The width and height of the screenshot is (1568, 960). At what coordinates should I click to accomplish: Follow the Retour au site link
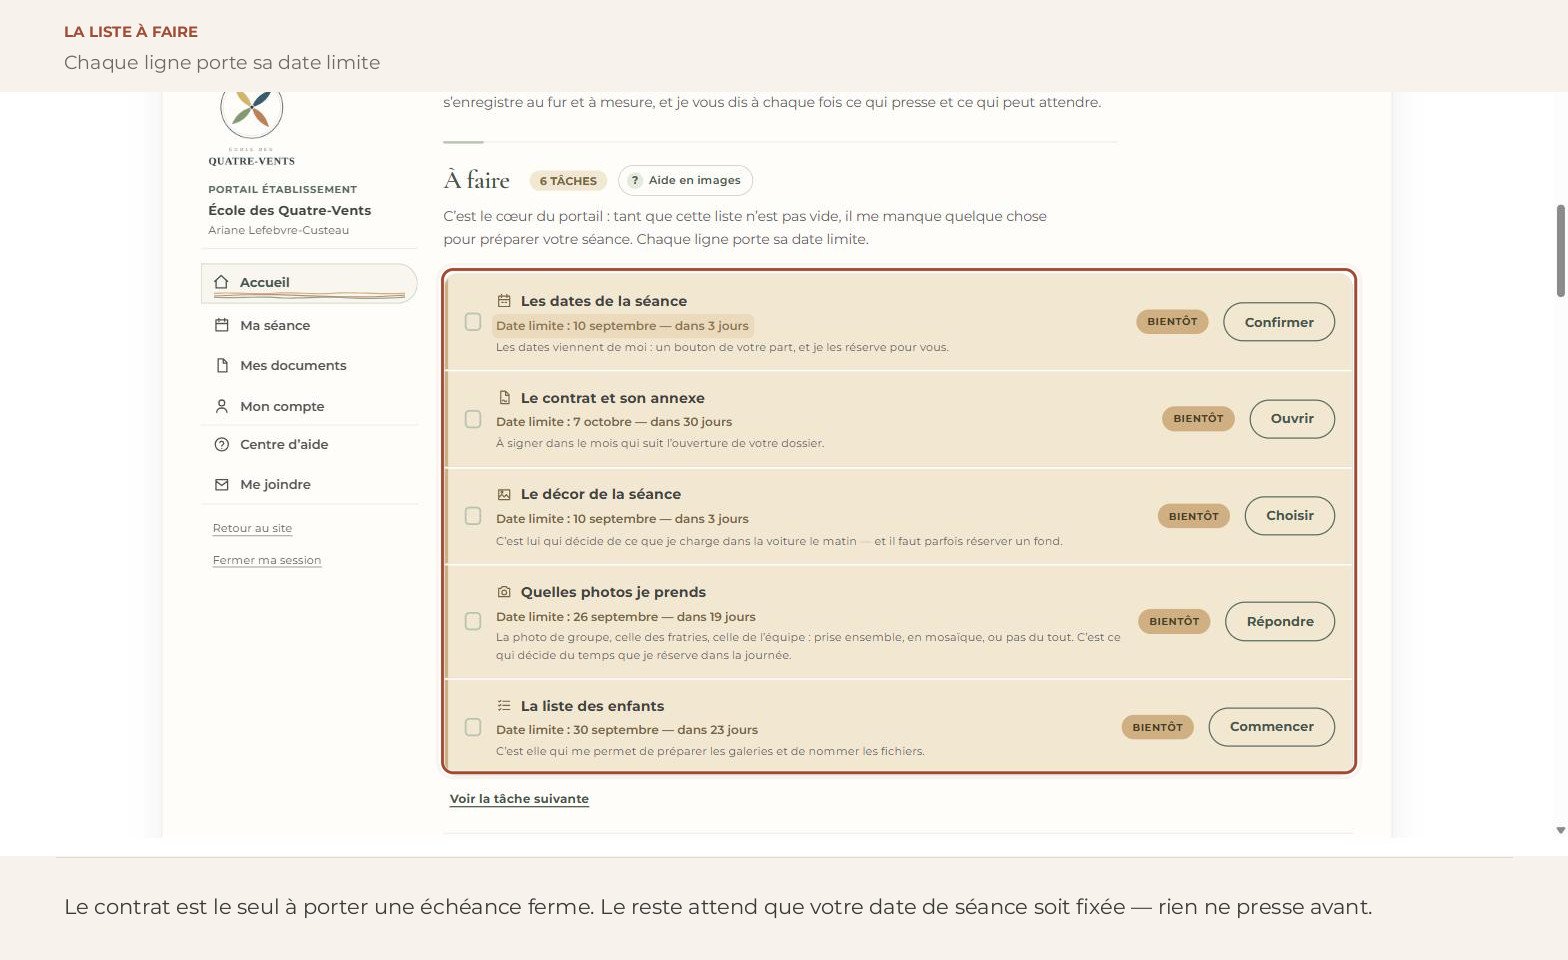click(x=252, y=528)
